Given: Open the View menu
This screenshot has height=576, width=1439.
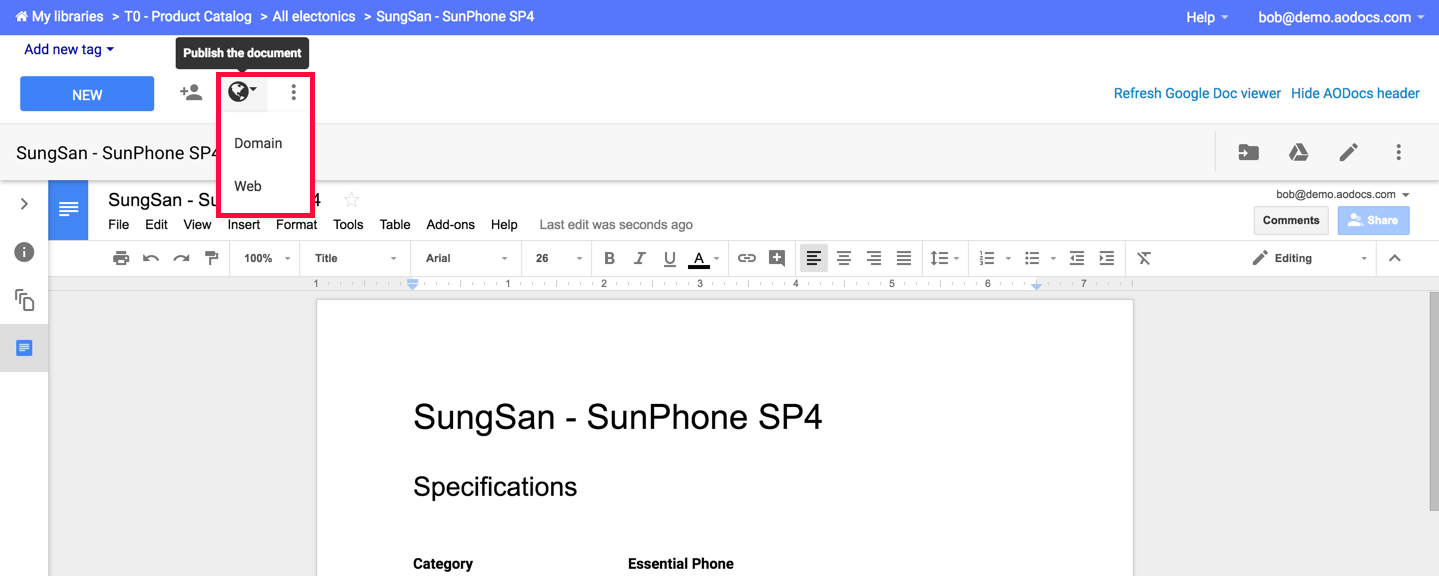Looking at the screenshot, I should (x=197, y=225).
